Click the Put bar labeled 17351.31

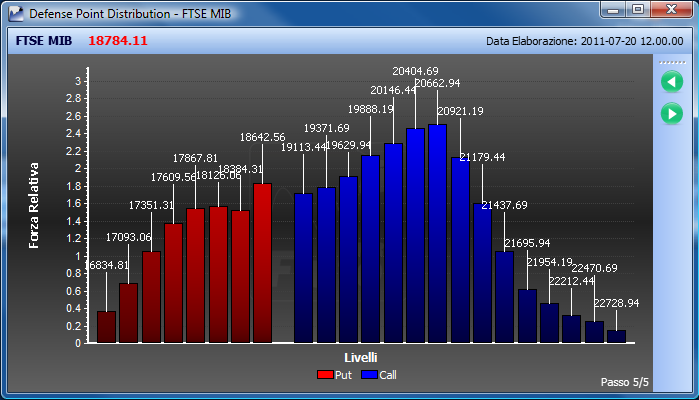point(152,297)
